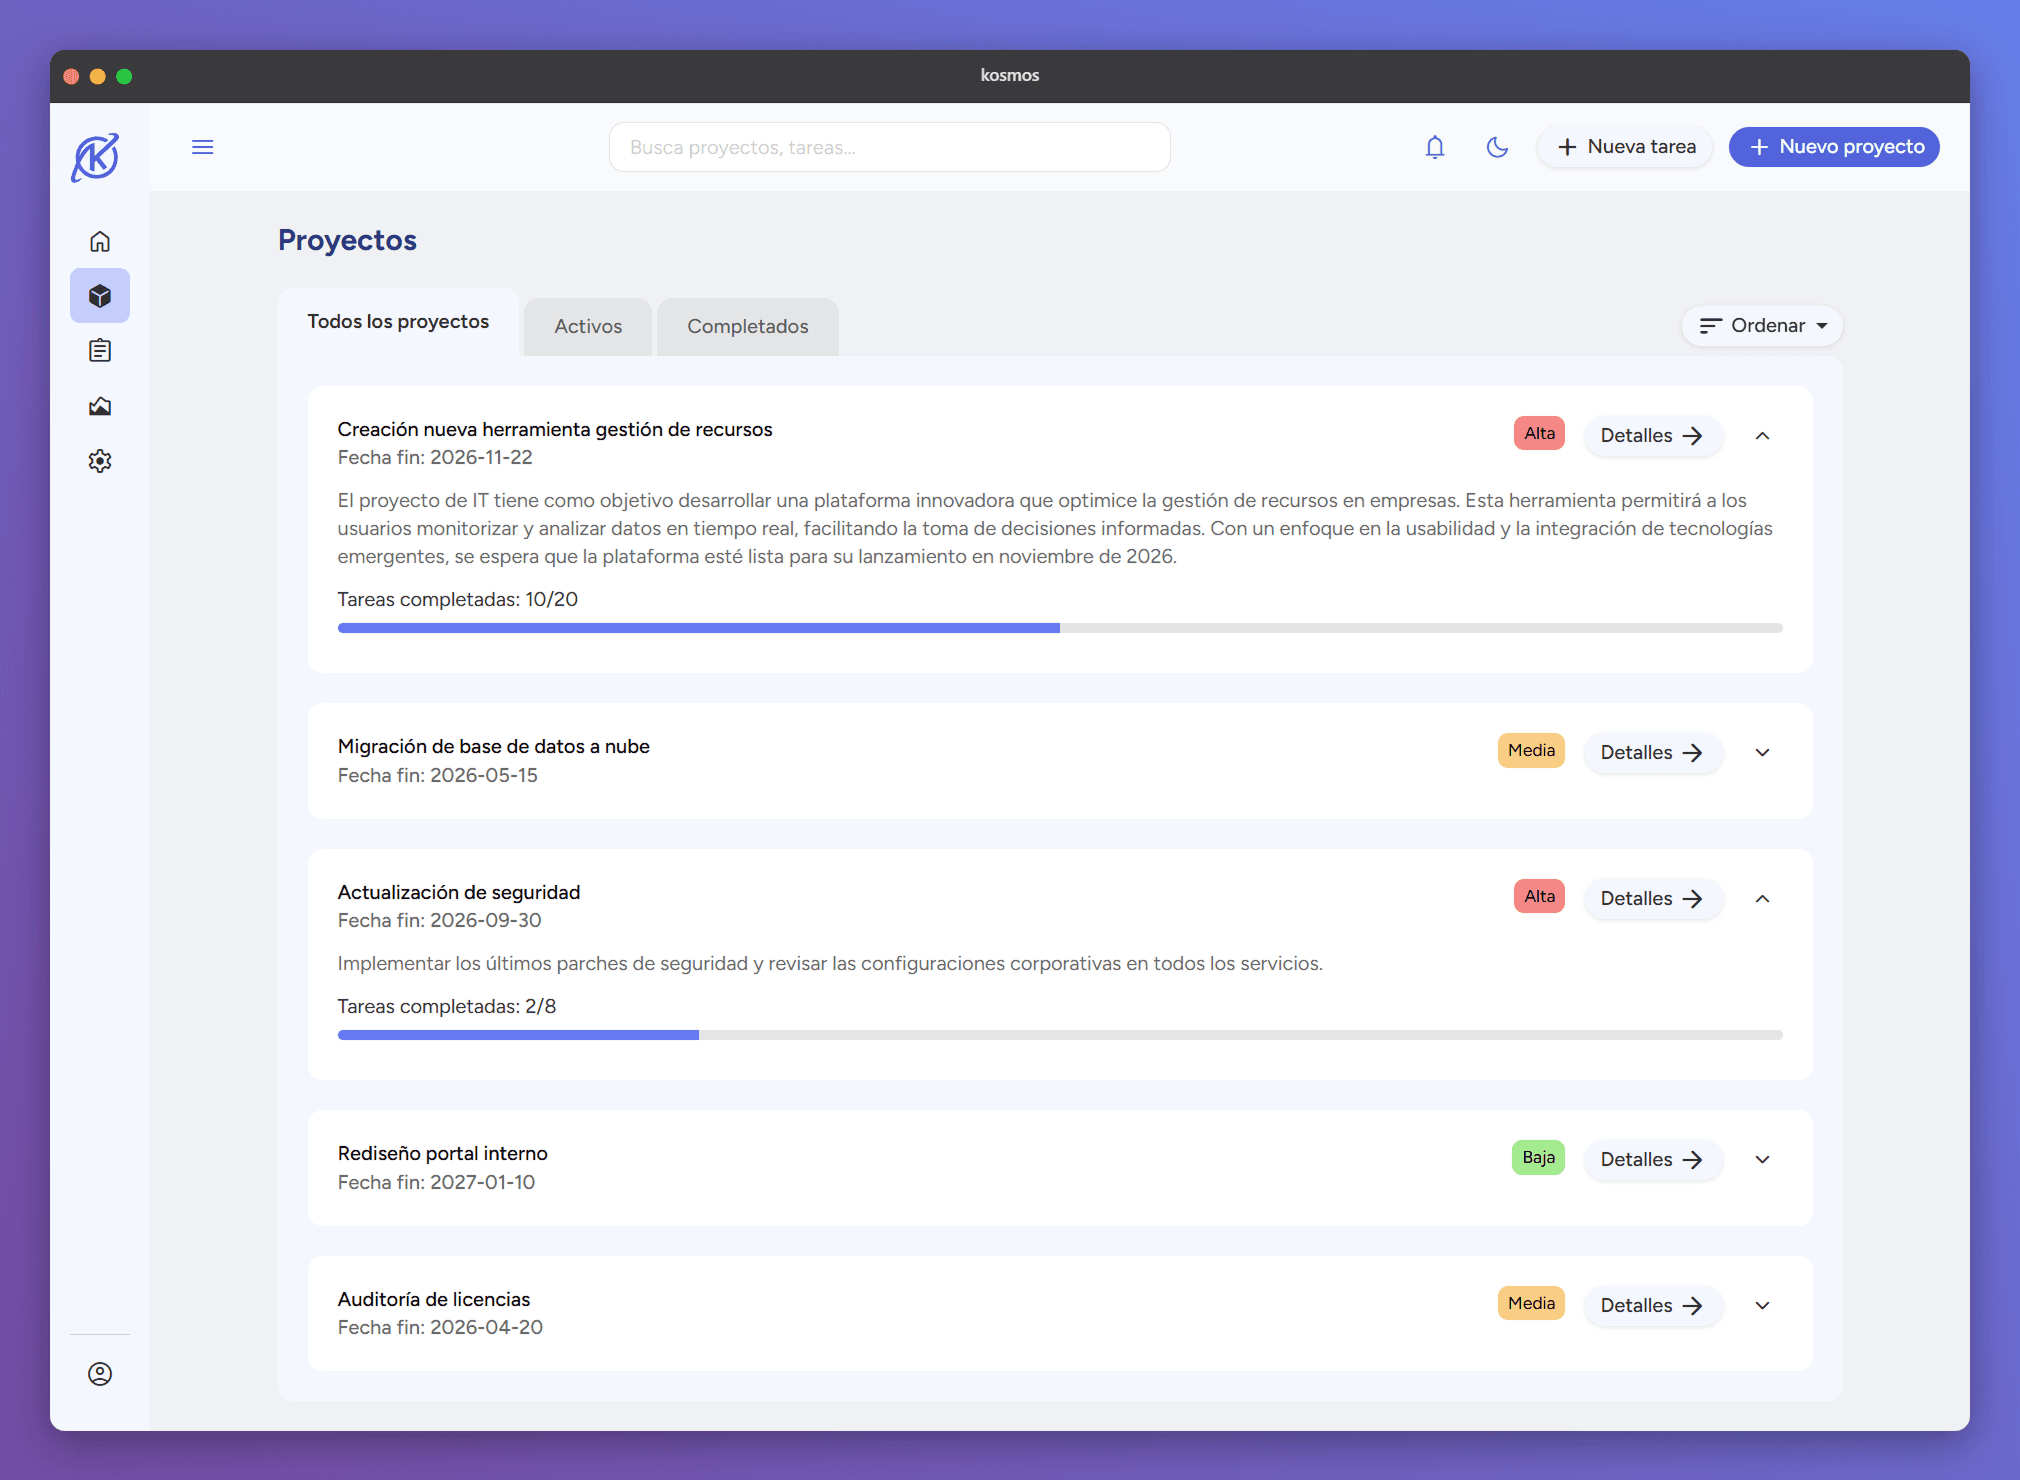This screenshot has height=1480, width=2020.
Task: Switch to the Completados tab
Action: (747, 327)
